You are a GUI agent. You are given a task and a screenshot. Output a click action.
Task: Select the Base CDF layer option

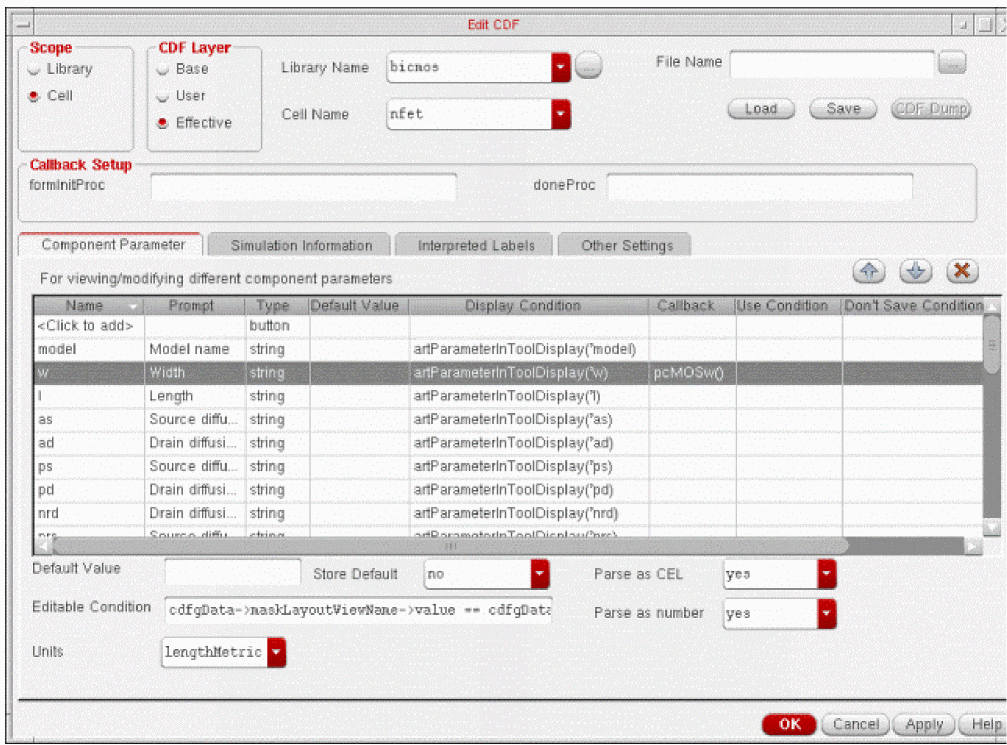[x=164, y=70]
